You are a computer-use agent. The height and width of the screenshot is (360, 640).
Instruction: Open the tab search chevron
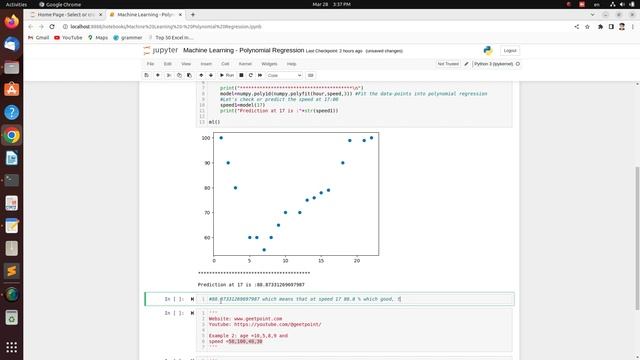click(593, 15)
